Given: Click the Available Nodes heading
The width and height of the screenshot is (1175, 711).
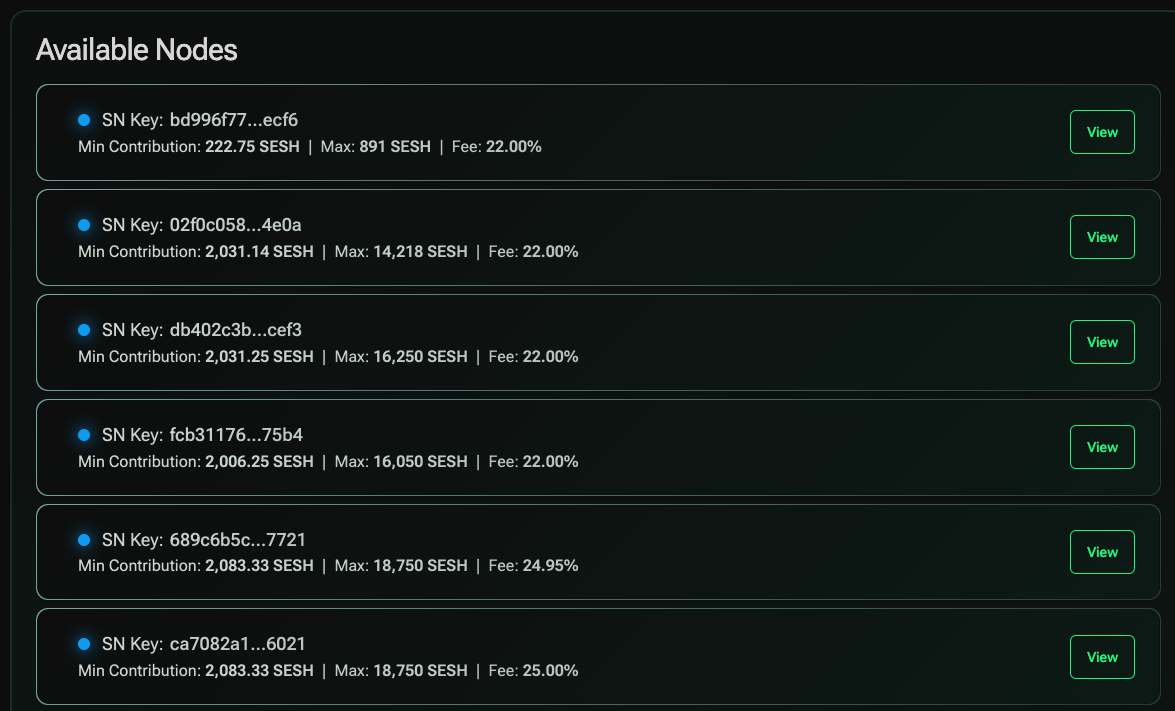Looking at the screenshot, I should pyautogui.click(x=136, y=50).
